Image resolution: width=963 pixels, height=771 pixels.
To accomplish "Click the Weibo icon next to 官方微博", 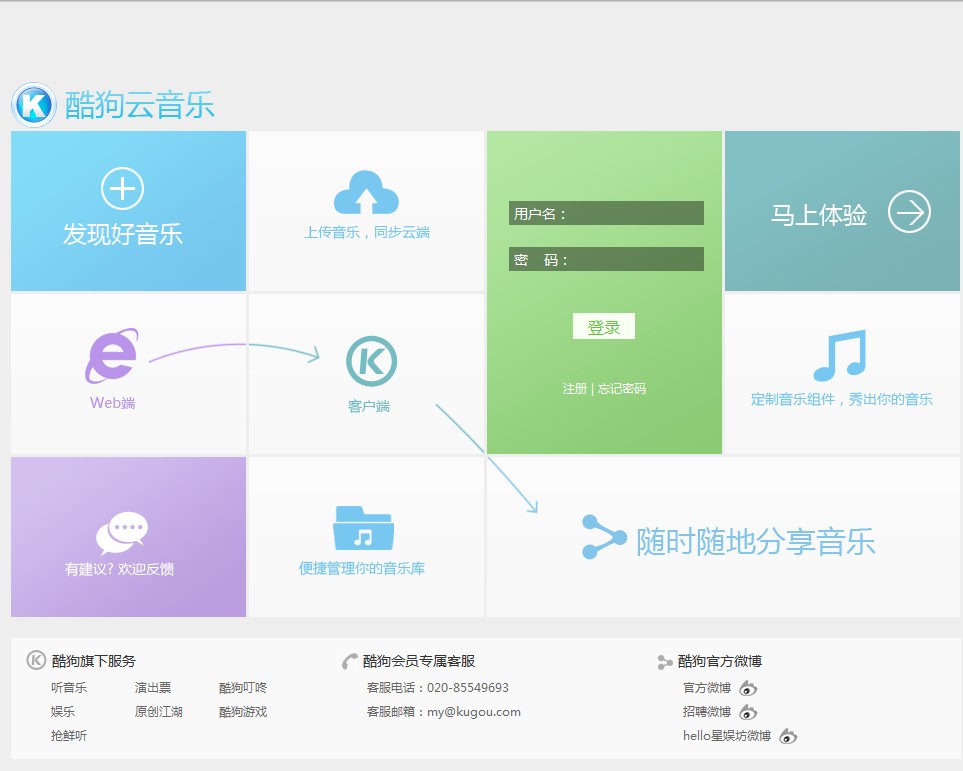I will coord(748,688).
